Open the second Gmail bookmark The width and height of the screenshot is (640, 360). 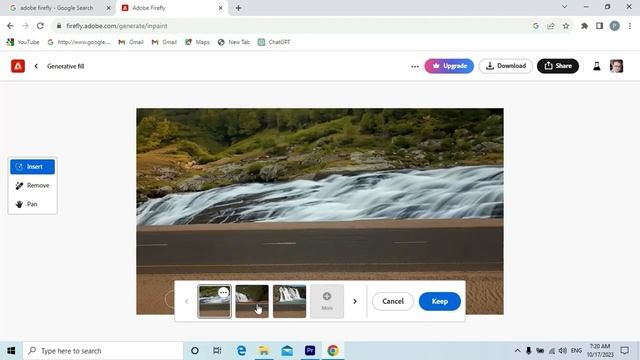(x=164, y=42)
